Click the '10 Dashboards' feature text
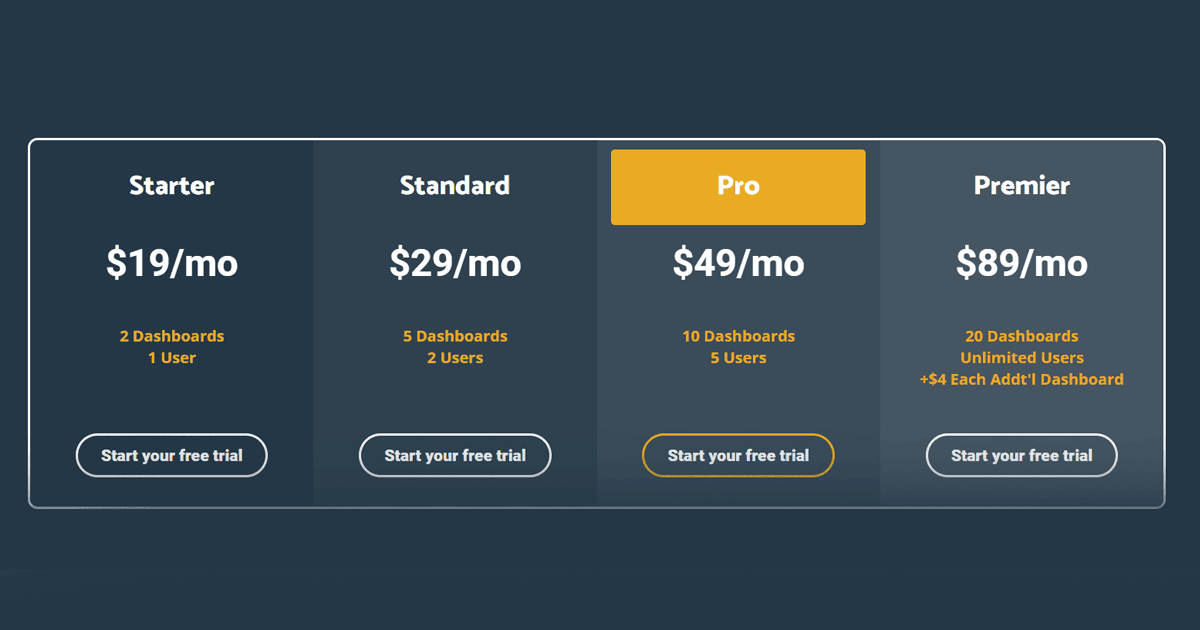This screenshot has width=1200, height=630. (x=739, y=336)
